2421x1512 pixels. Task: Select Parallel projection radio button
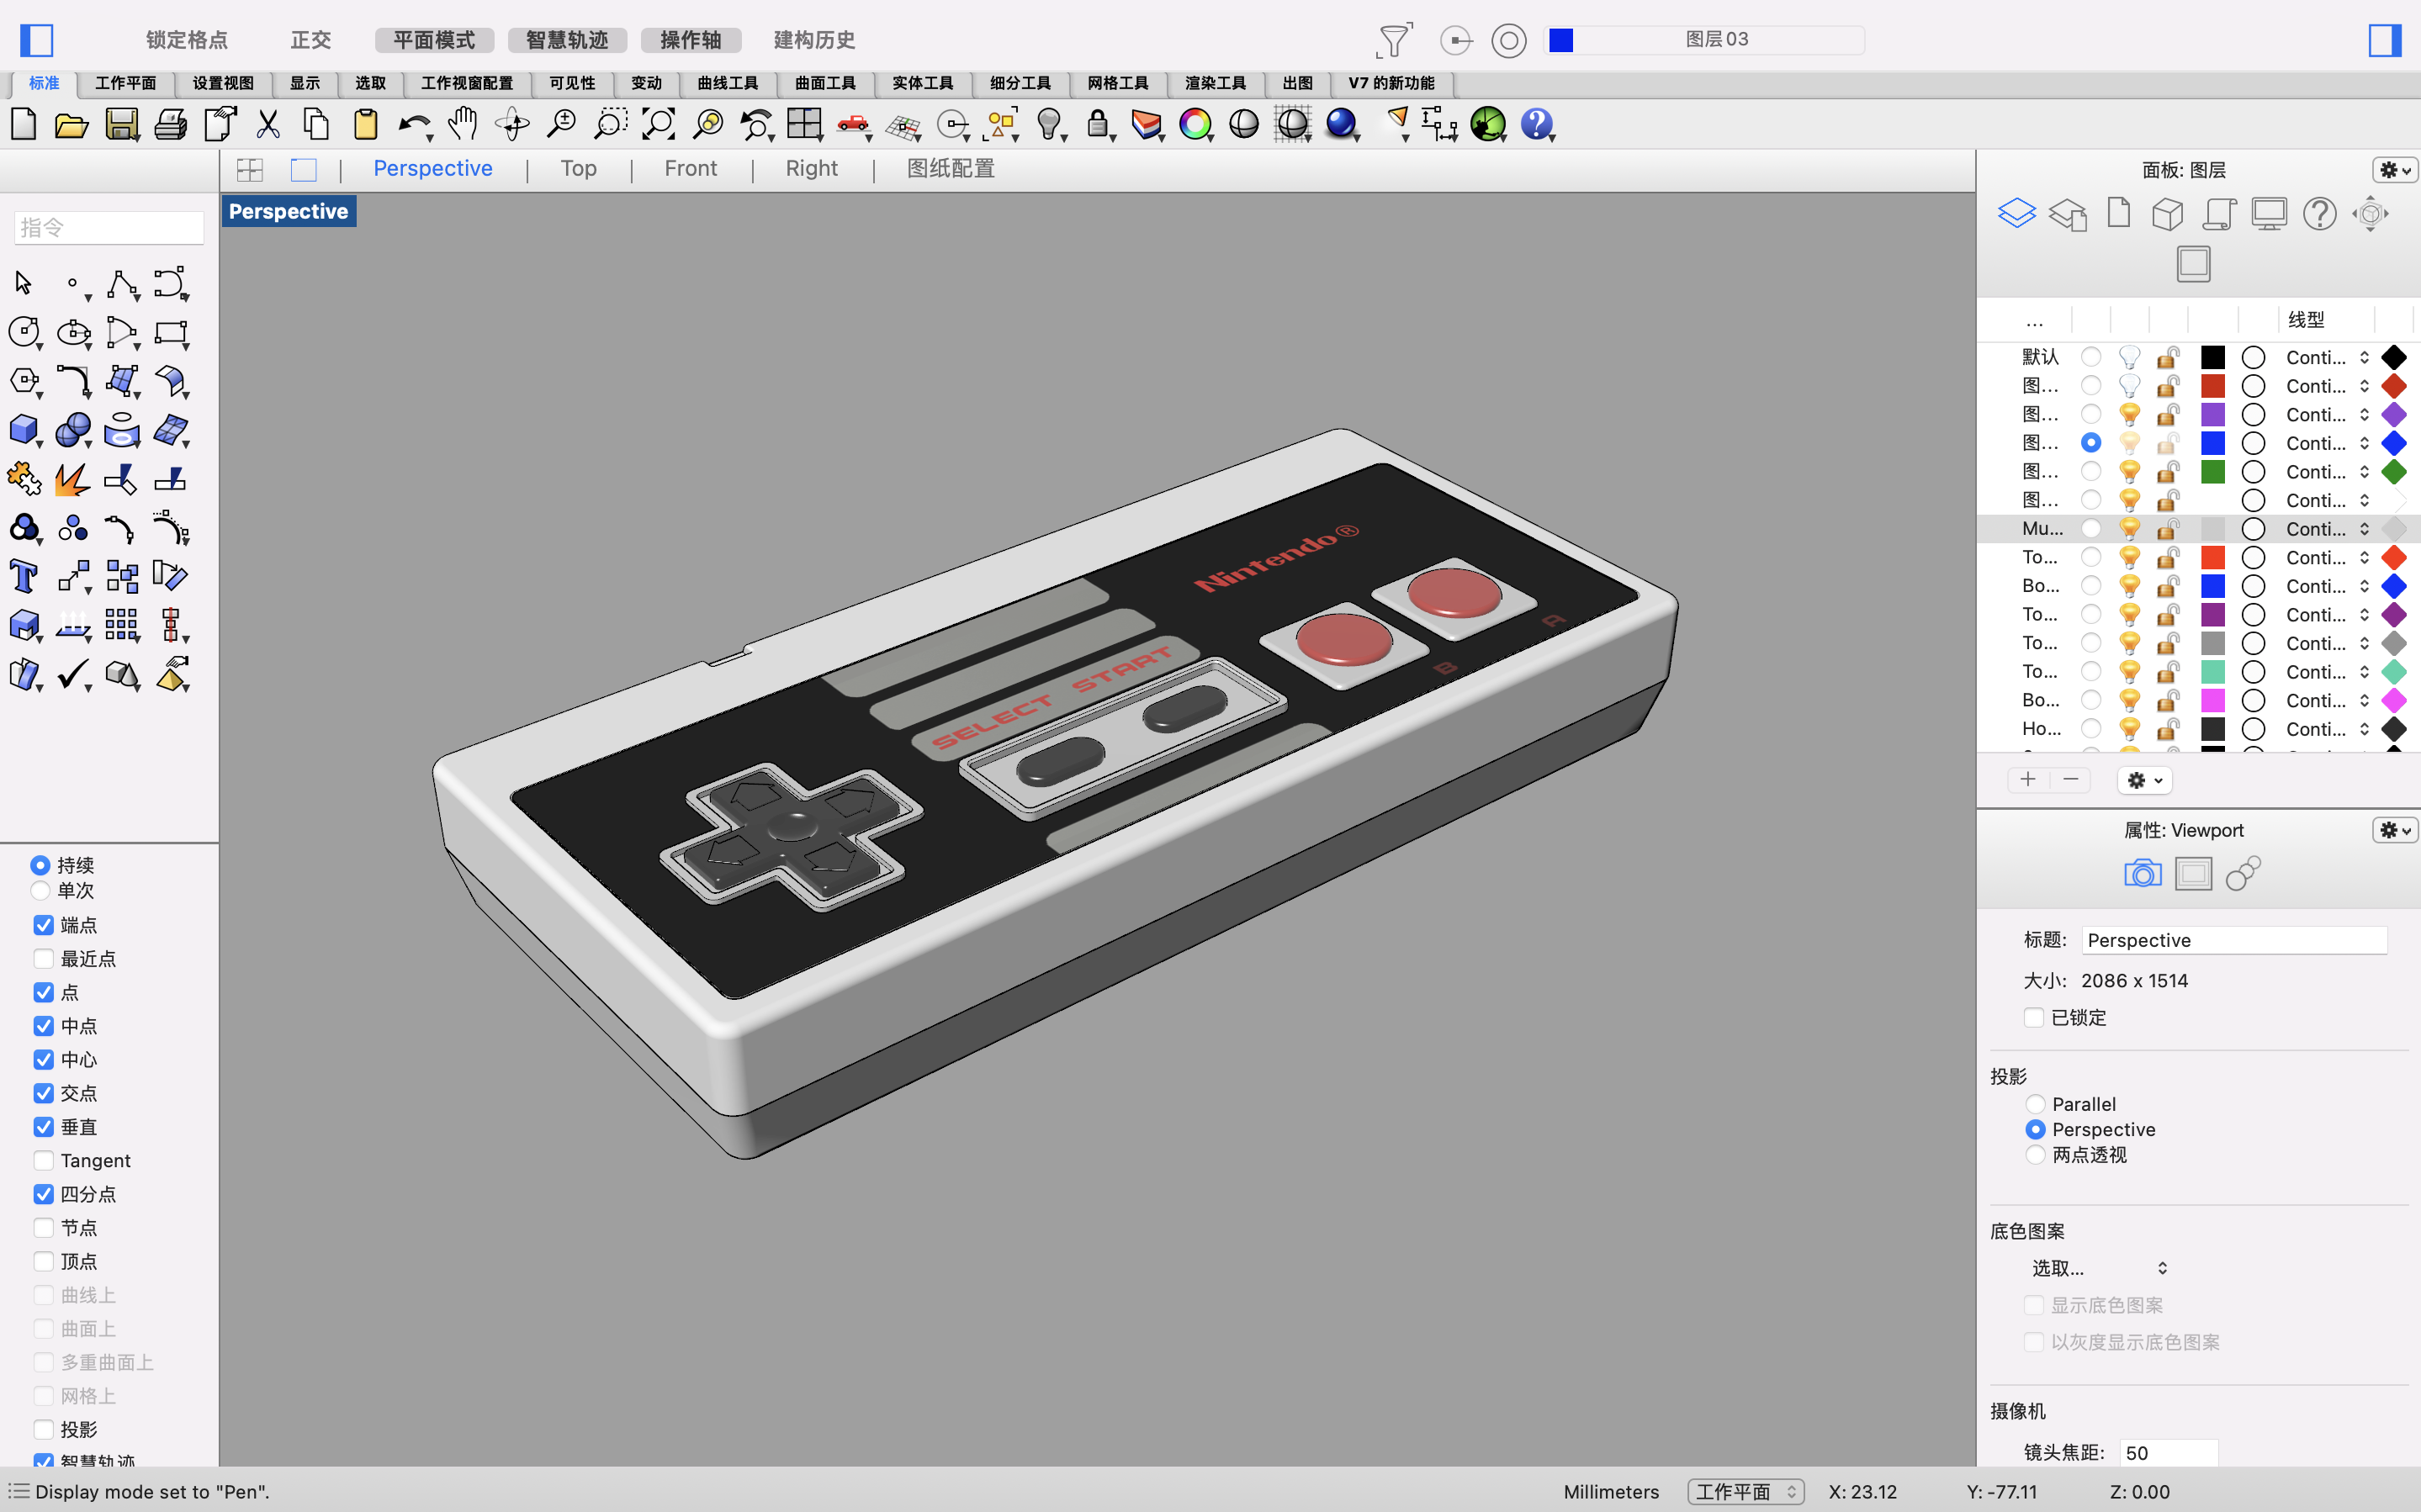[2035, 1104]
